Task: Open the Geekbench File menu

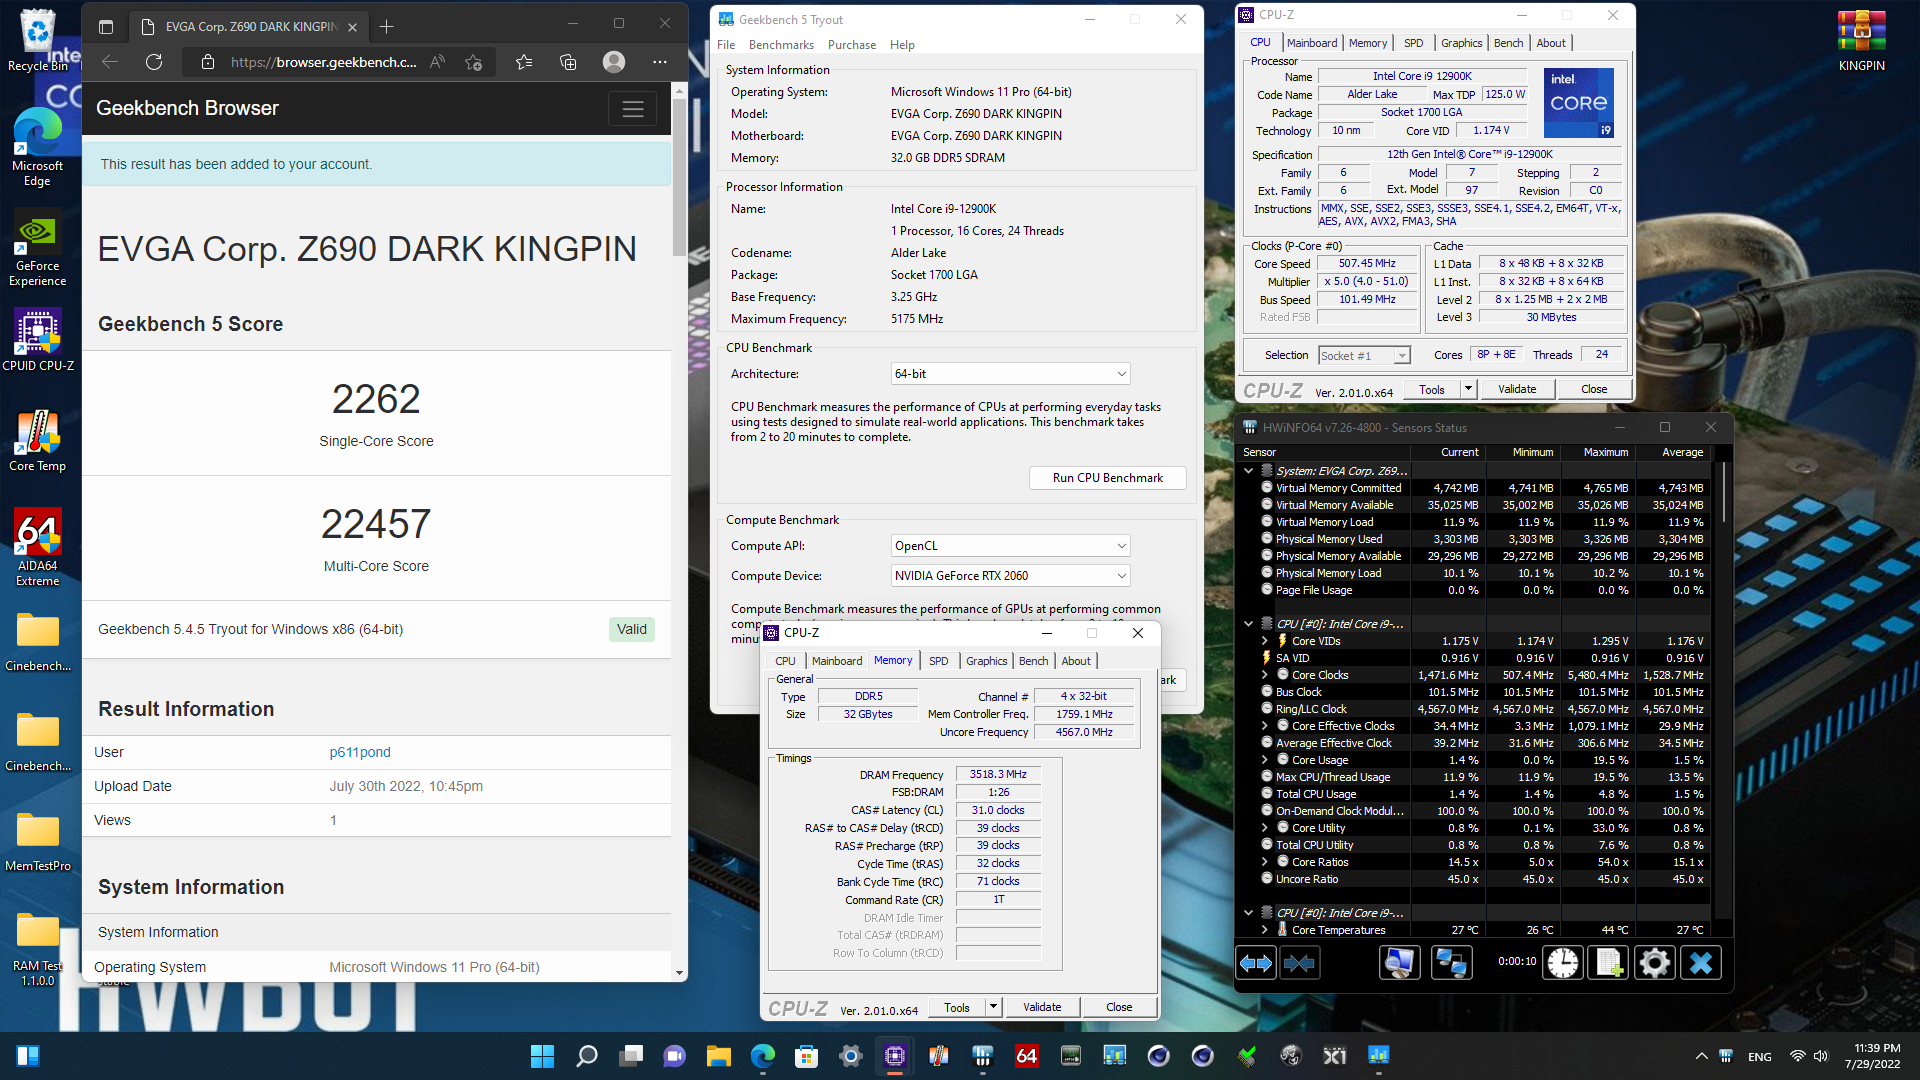Action: 726,45
